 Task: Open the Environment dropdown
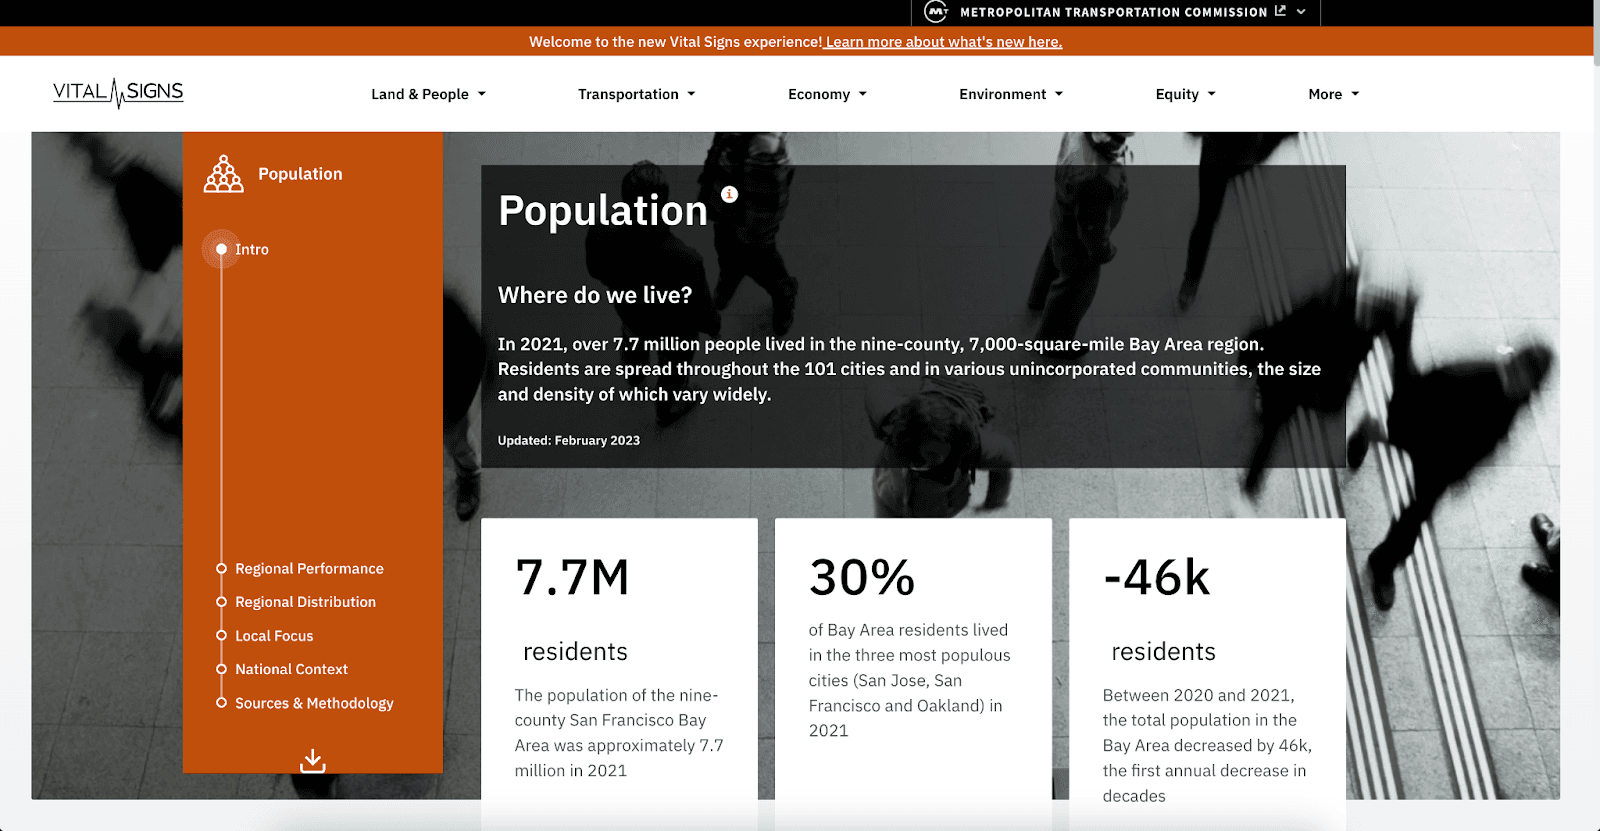tap(1011, 94)
